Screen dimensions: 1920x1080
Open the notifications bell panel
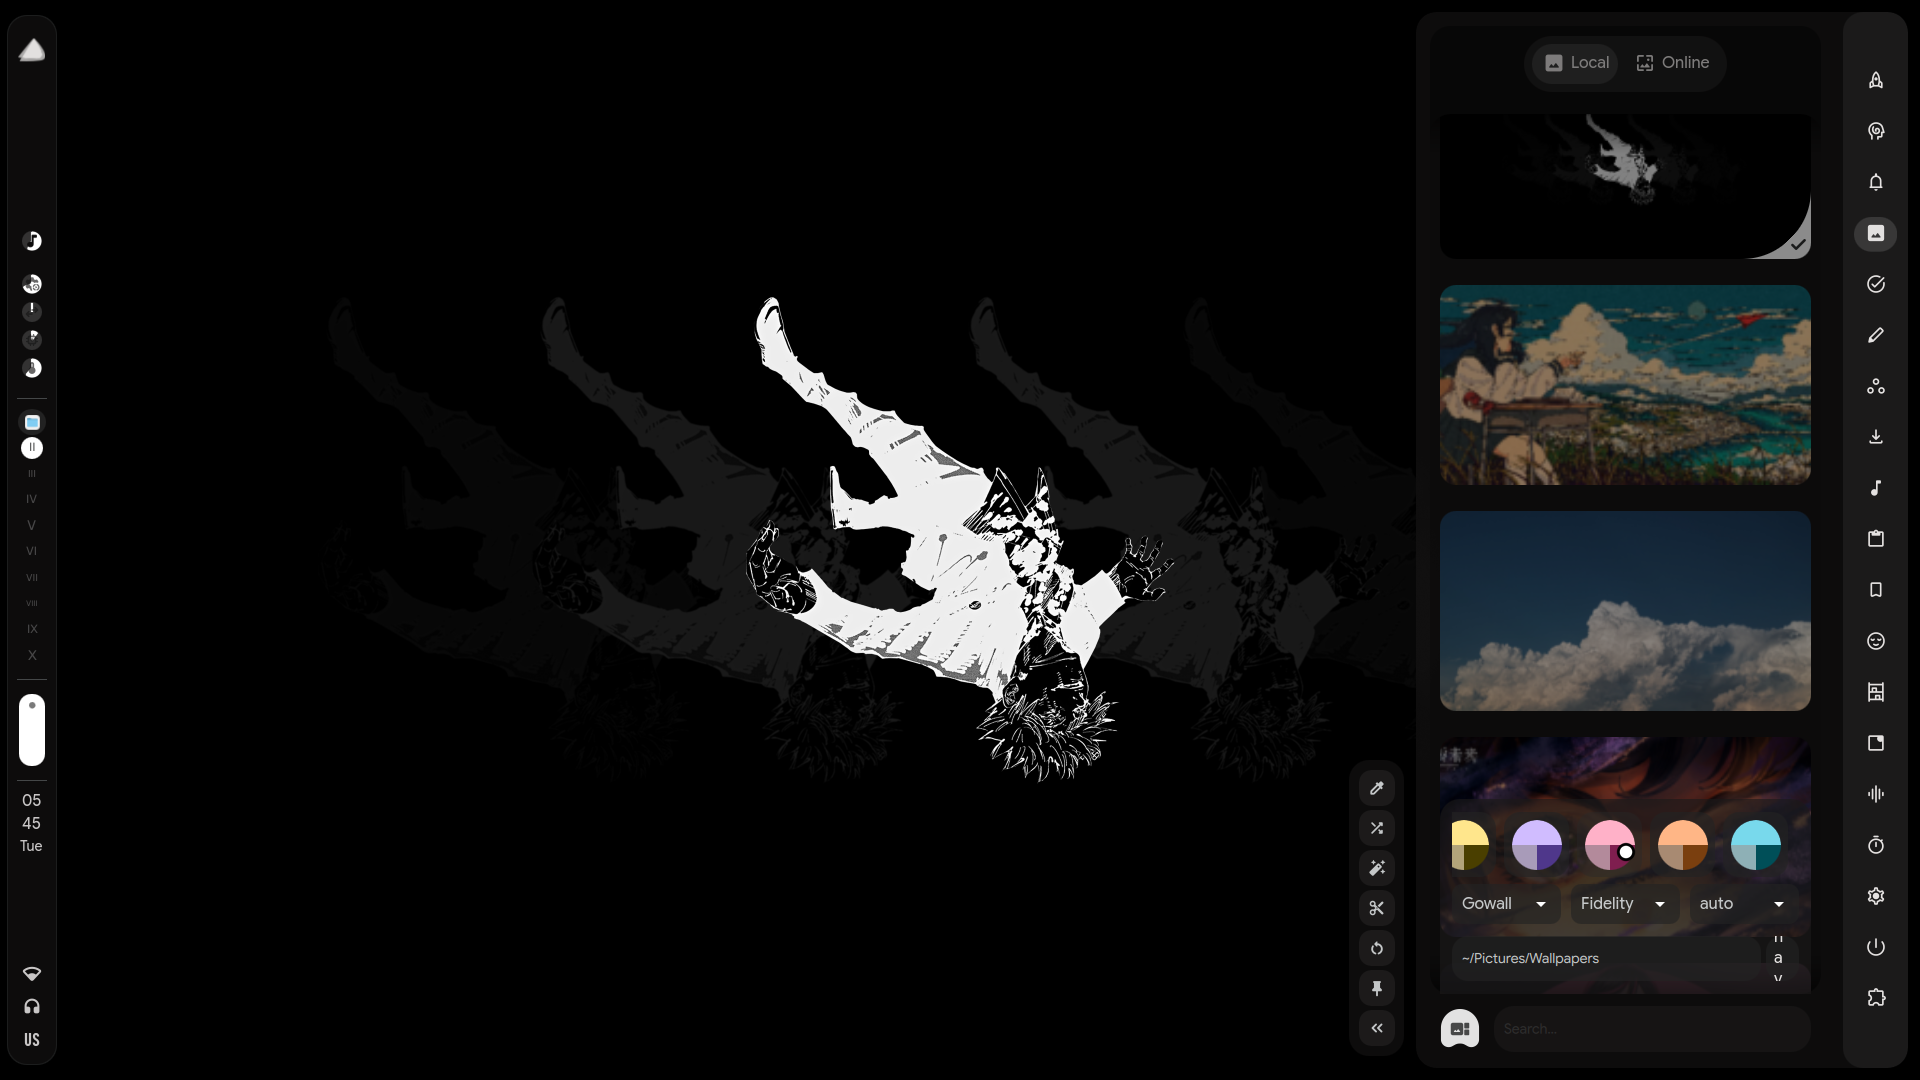1876,182
